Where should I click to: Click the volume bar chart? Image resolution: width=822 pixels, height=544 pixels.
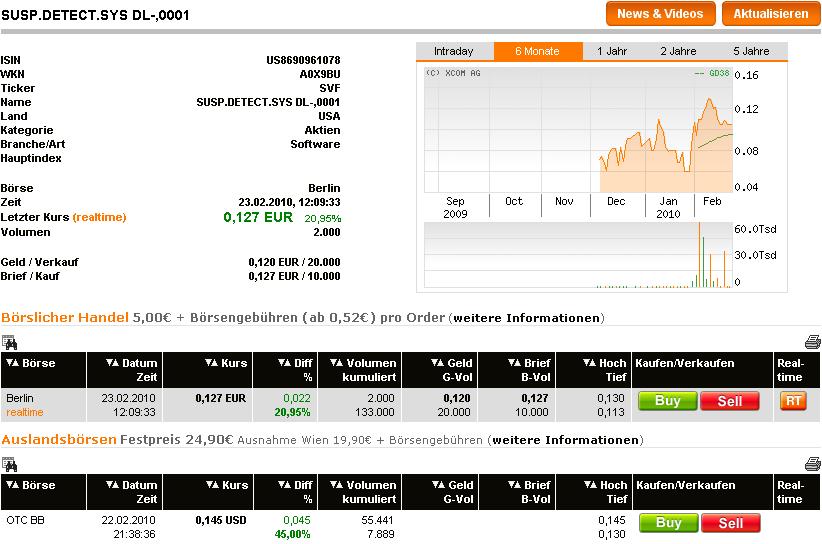click(x=578, y=255)
